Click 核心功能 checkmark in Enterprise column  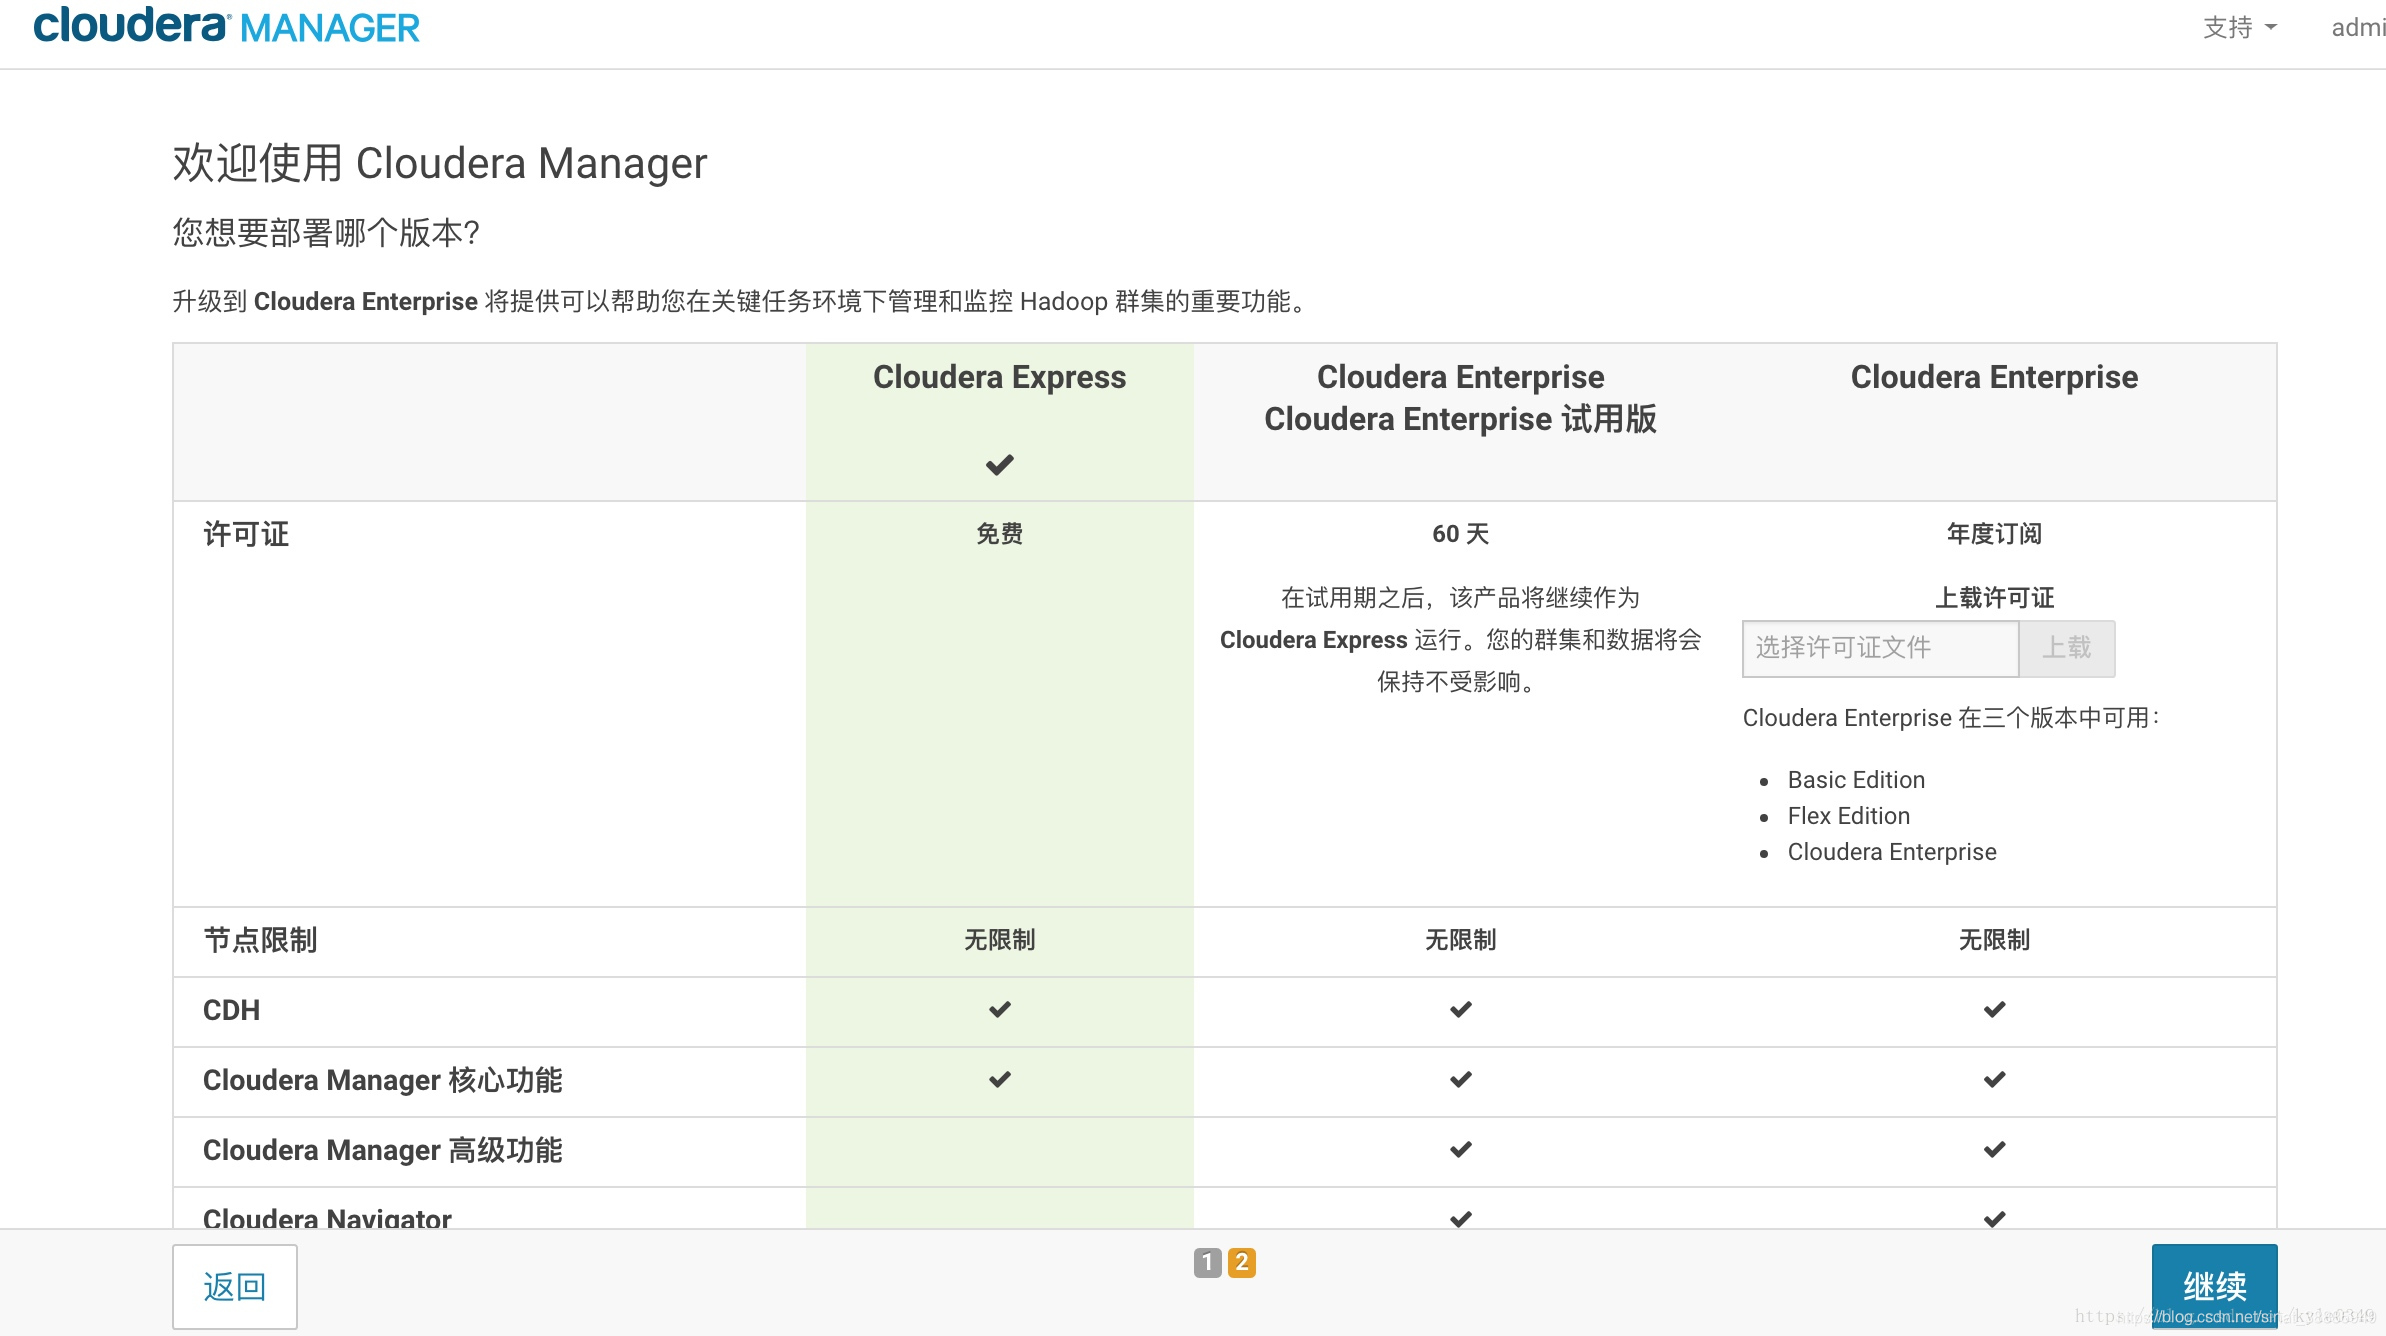[1994, 1080]
